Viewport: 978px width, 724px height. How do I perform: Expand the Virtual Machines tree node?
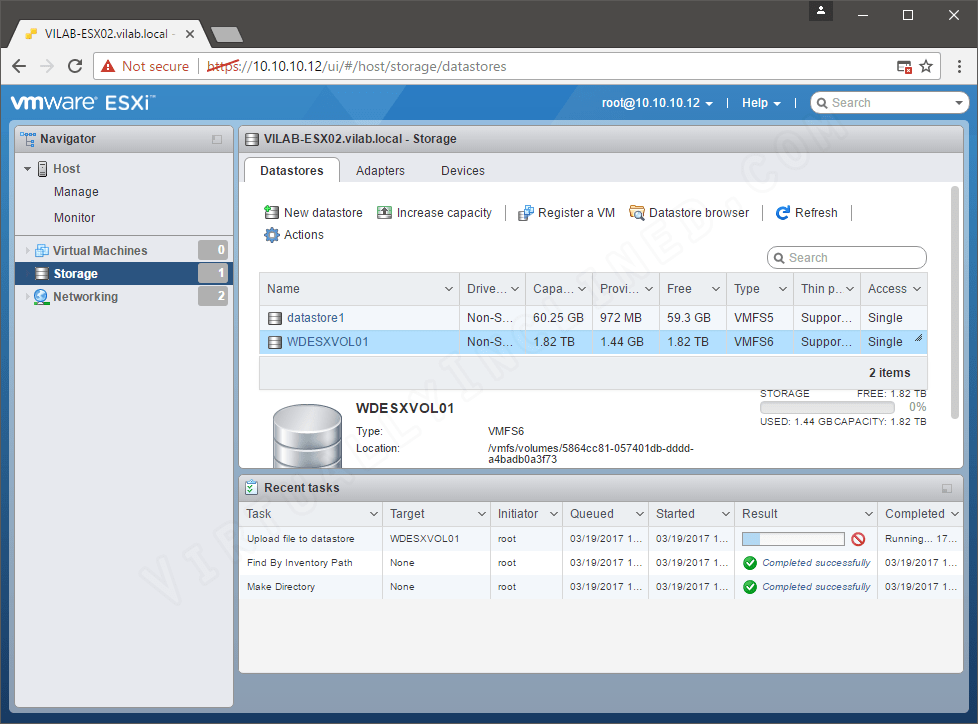[x=27, y=251]
